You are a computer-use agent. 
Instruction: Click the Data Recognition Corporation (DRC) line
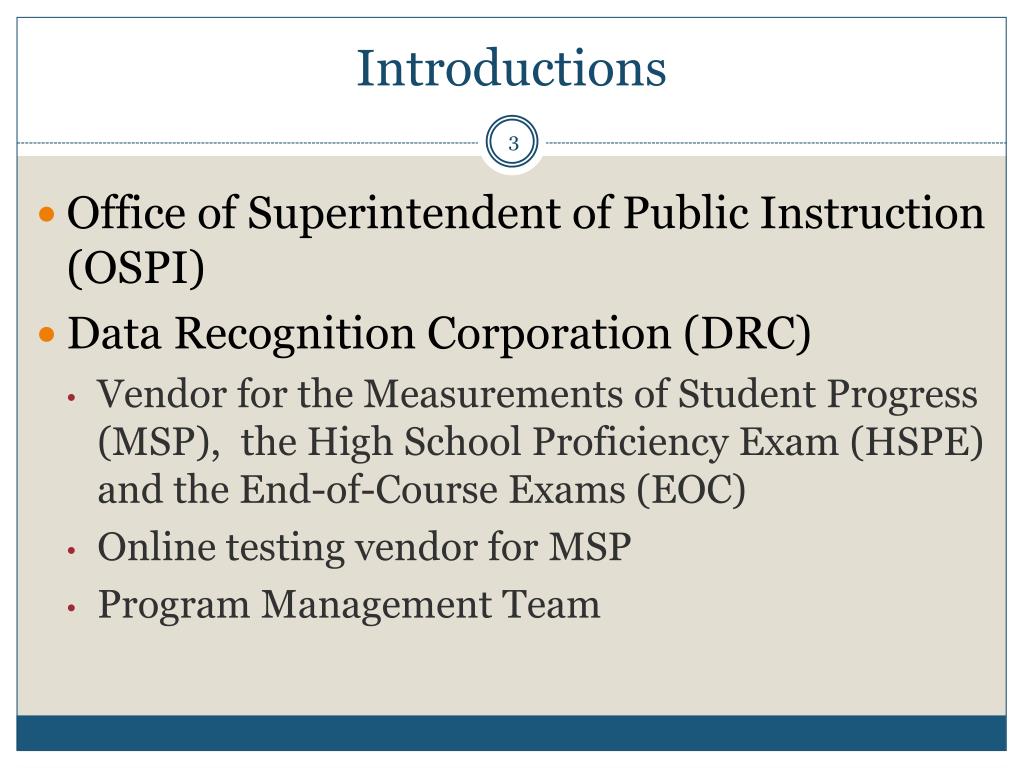pyautogui.click(x=439, y=334)
